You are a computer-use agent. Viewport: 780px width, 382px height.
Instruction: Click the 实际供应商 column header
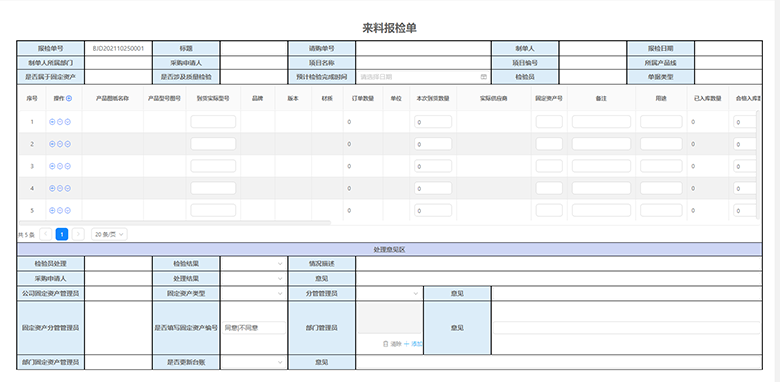click(x=493, y=98)
